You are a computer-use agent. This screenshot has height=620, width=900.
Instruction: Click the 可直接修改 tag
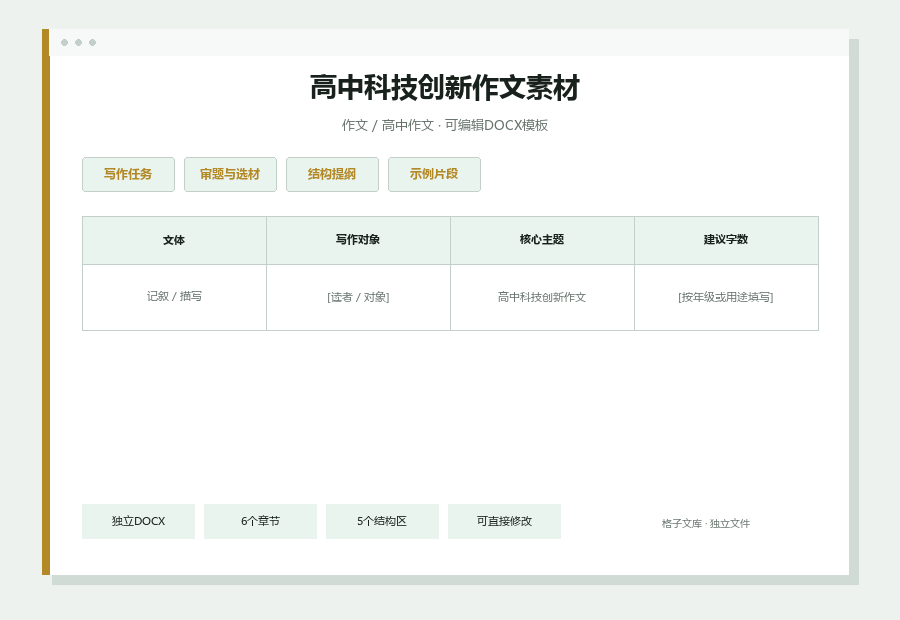pyautogui.click(x=504, y=521)
